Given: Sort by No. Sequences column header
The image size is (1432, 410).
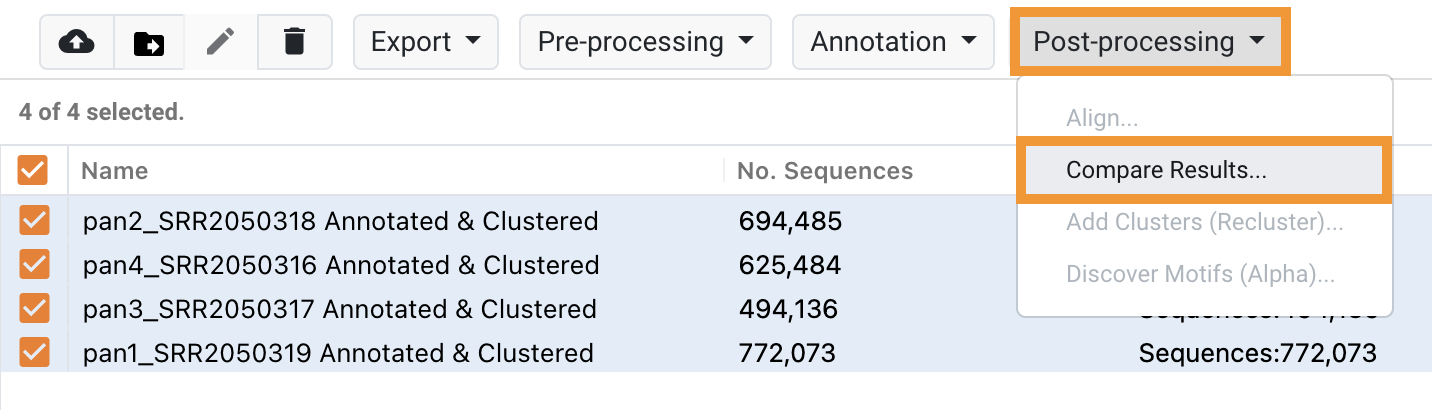Looking at the screenshot, I should tap(824, 171).
